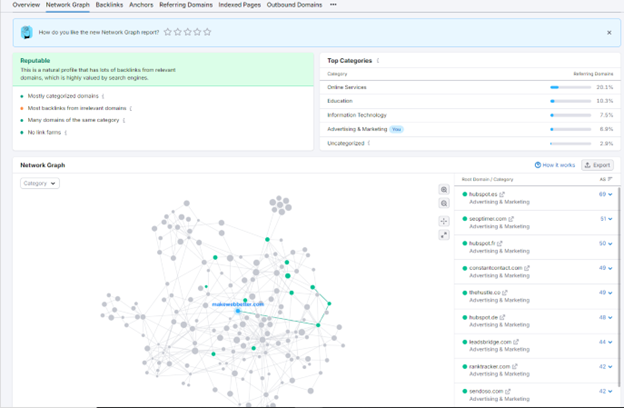
Task: Click the Information Technology percentage bar
Action: click(x=570, y=115)
